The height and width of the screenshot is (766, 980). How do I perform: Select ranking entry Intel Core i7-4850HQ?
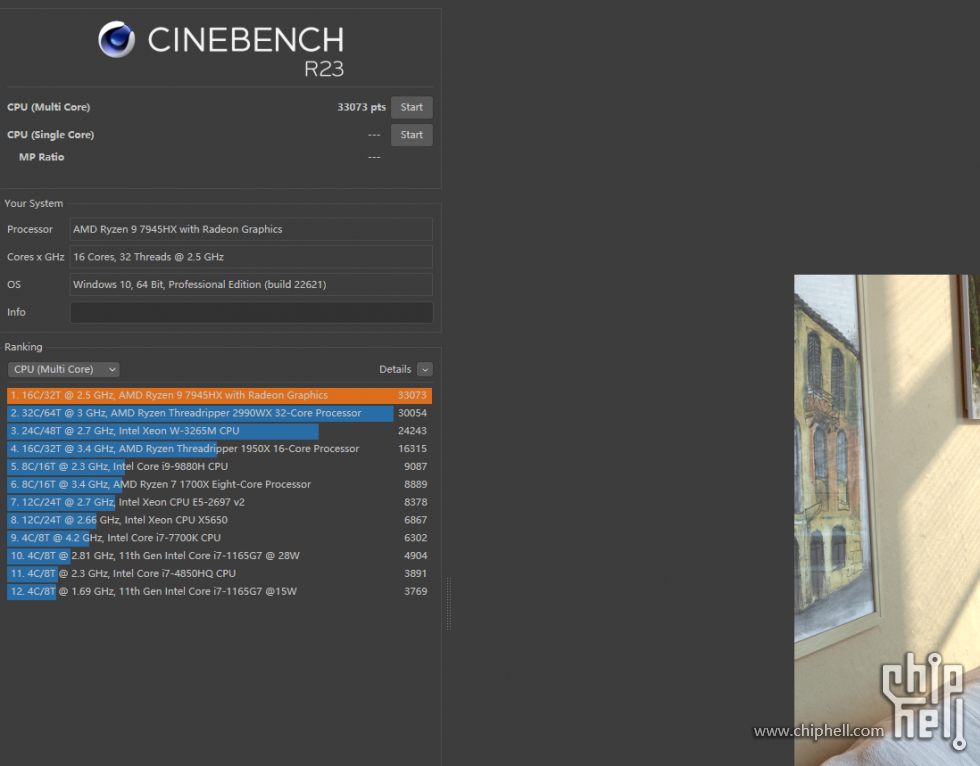coord(219,574)
